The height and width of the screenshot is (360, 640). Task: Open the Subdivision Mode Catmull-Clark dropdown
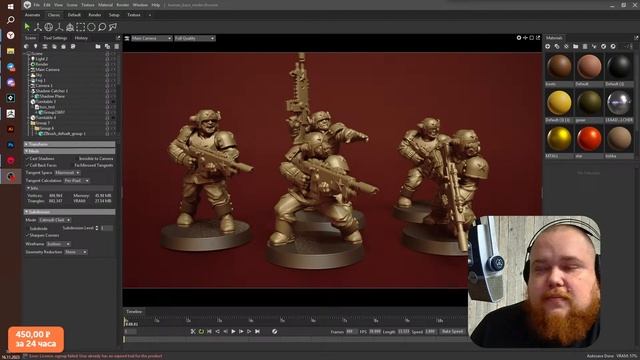pyautogui.click(x=55, y=220)
